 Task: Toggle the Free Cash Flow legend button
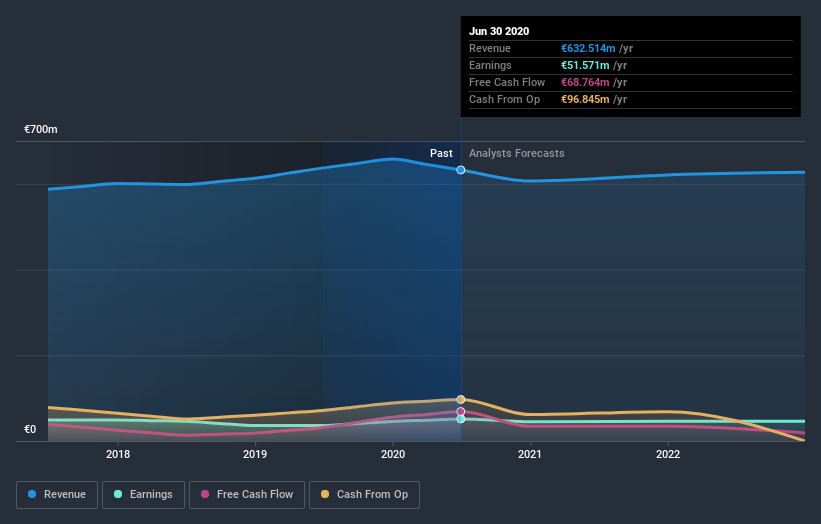(x=247, y=495)
